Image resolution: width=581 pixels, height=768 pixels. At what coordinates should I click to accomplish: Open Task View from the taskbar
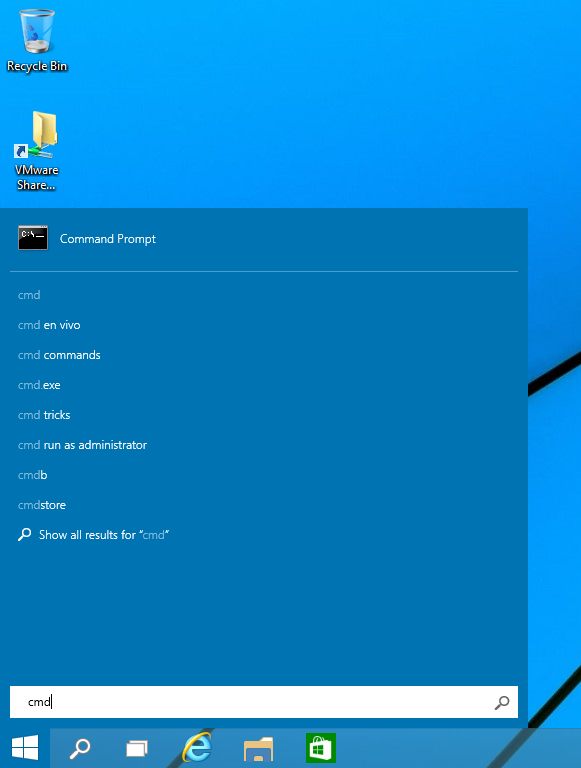pyautogui.click(x=137, y=748)
